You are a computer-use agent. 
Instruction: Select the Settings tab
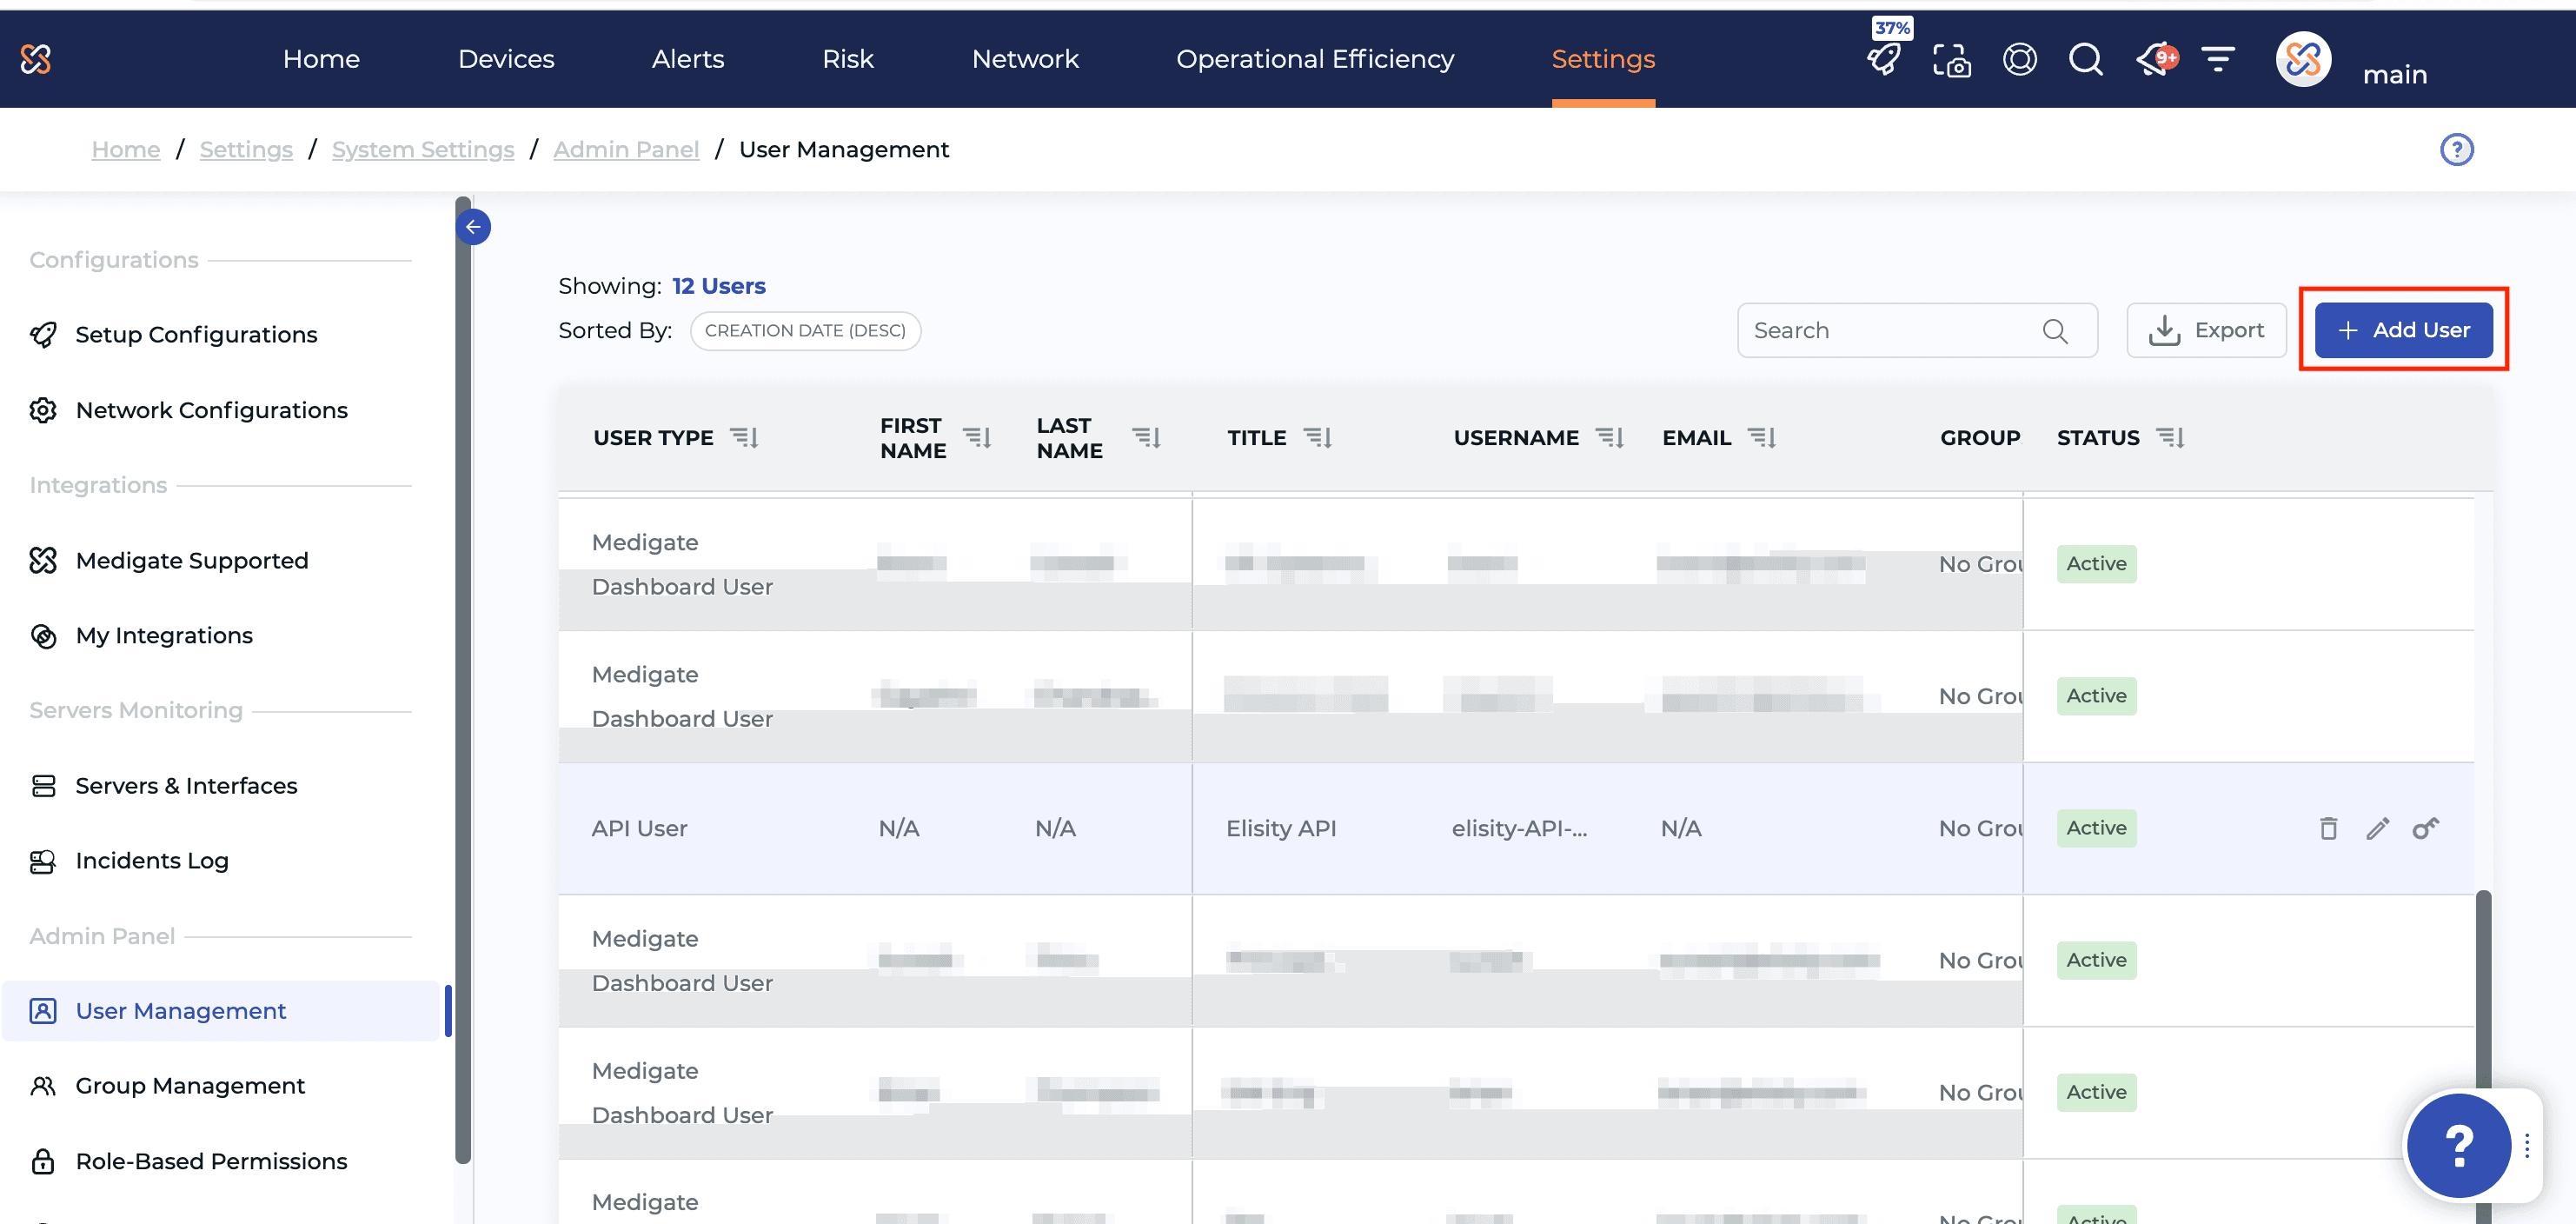(1603, 59)
